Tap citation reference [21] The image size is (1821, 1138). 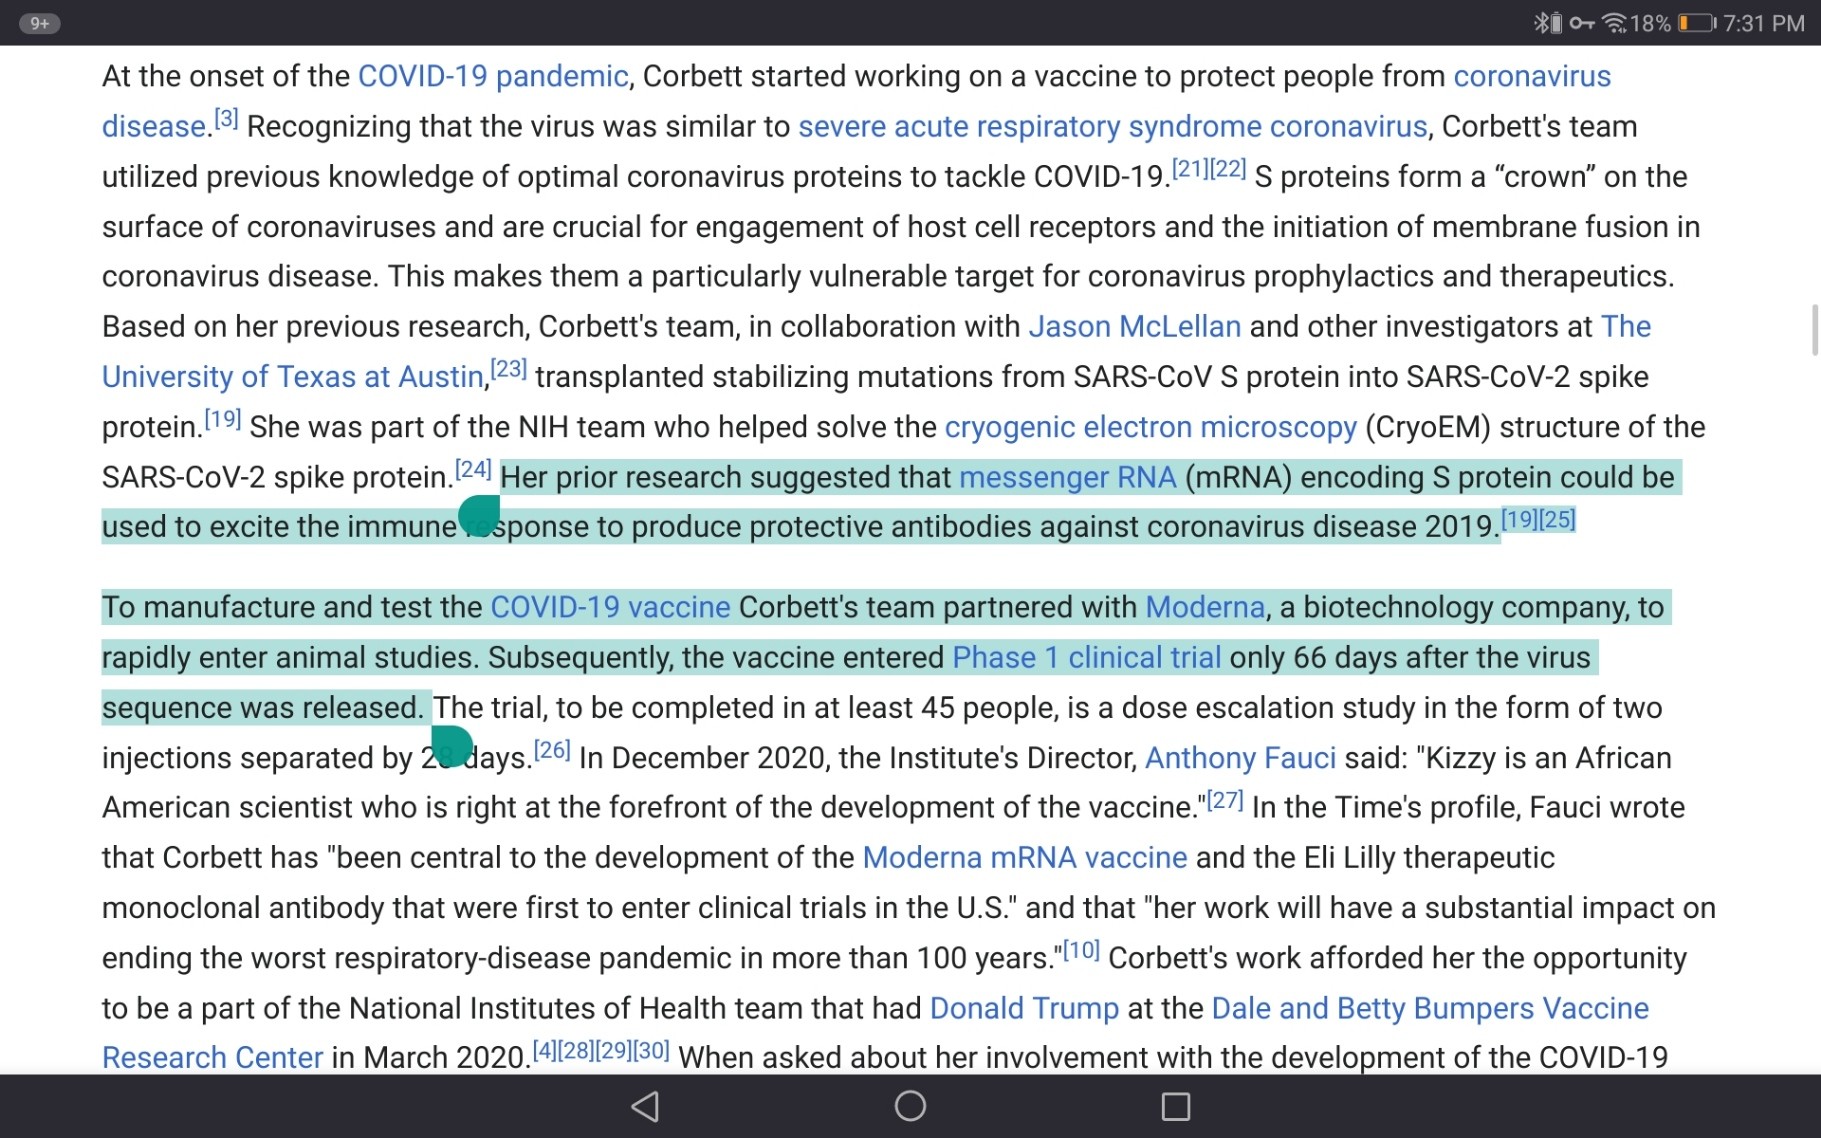coord(1189,168)
